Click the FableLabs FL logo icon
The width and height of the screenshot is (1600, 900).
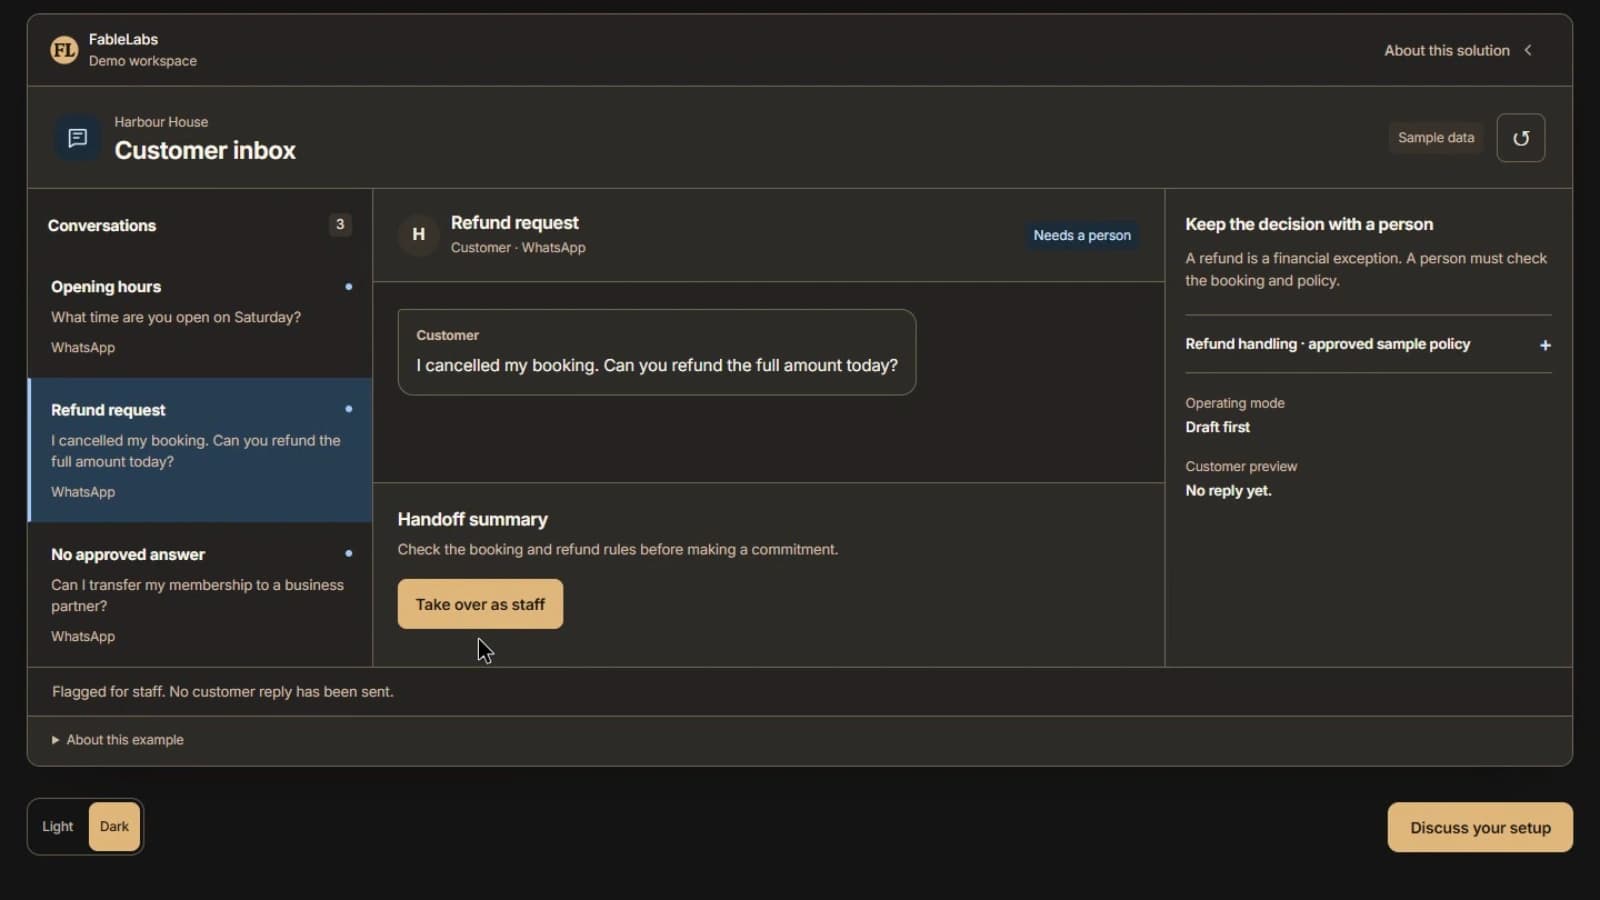(64, 50)
